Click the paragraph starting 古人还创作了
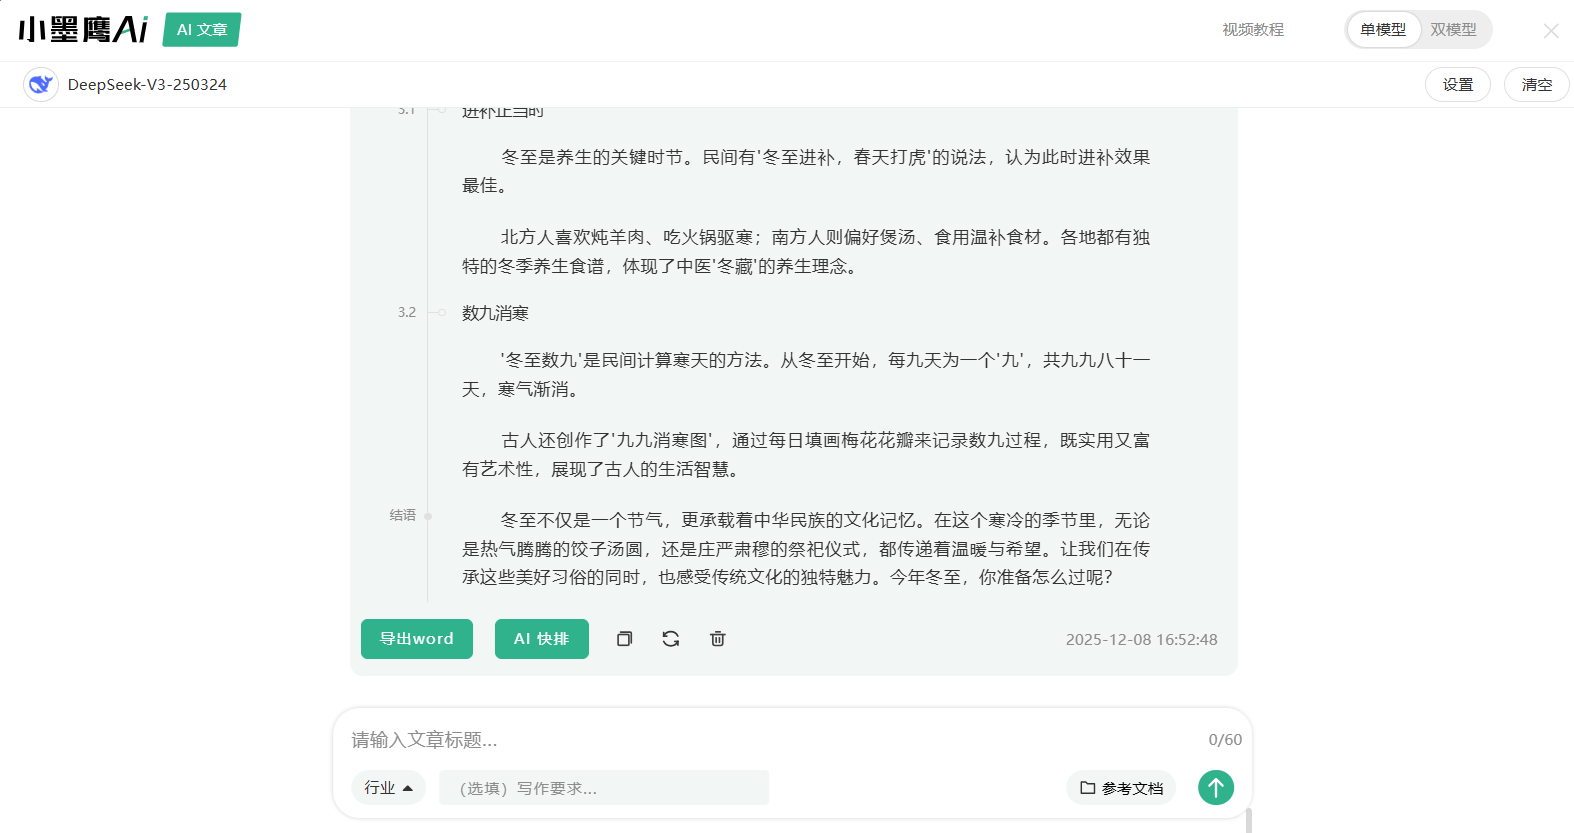 click(806, 455)
